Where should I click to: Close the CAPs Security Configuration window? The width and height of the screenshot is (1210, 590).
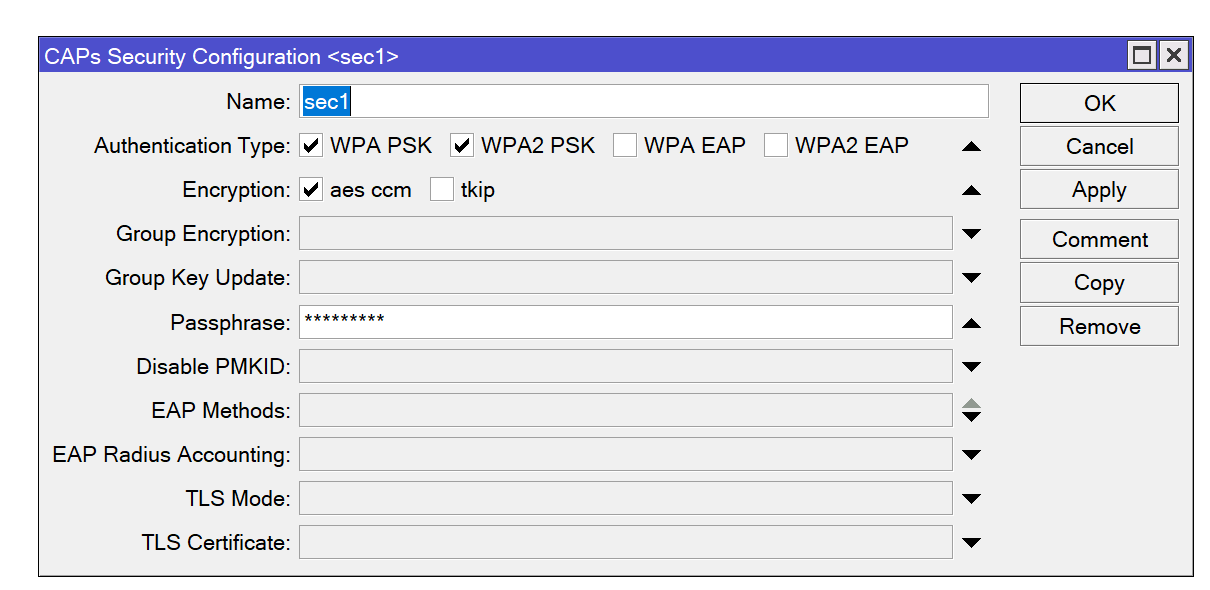tap(1173, 56)
